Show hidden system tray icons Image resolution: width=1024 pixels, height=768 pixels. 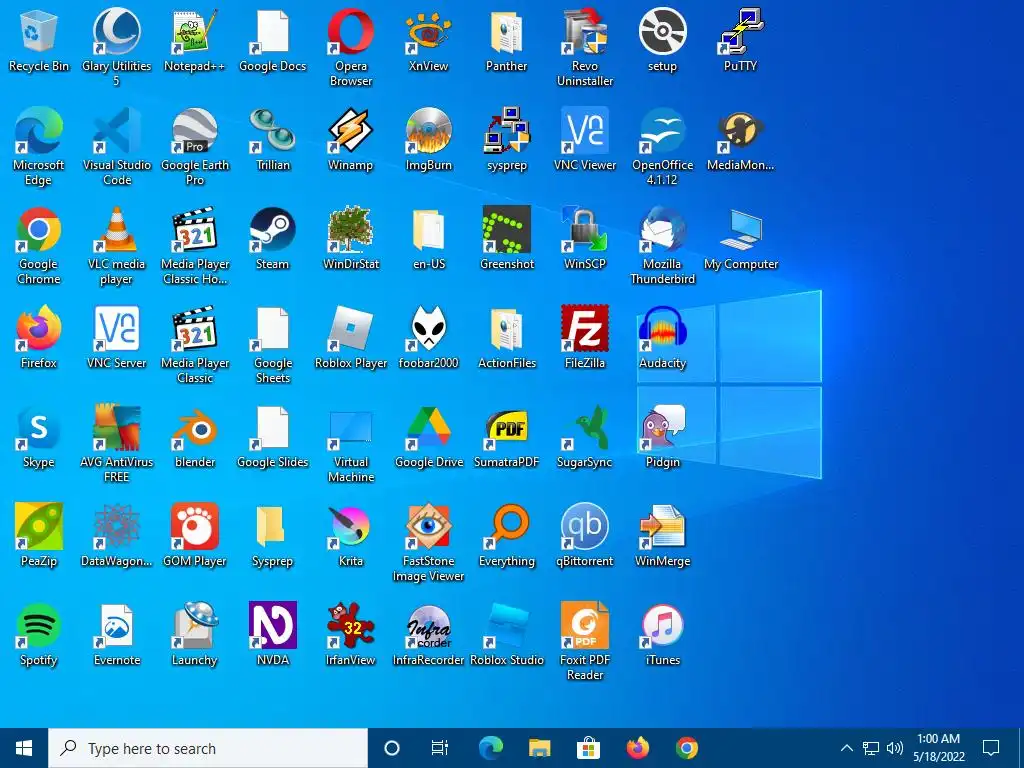tap(846, 748)
